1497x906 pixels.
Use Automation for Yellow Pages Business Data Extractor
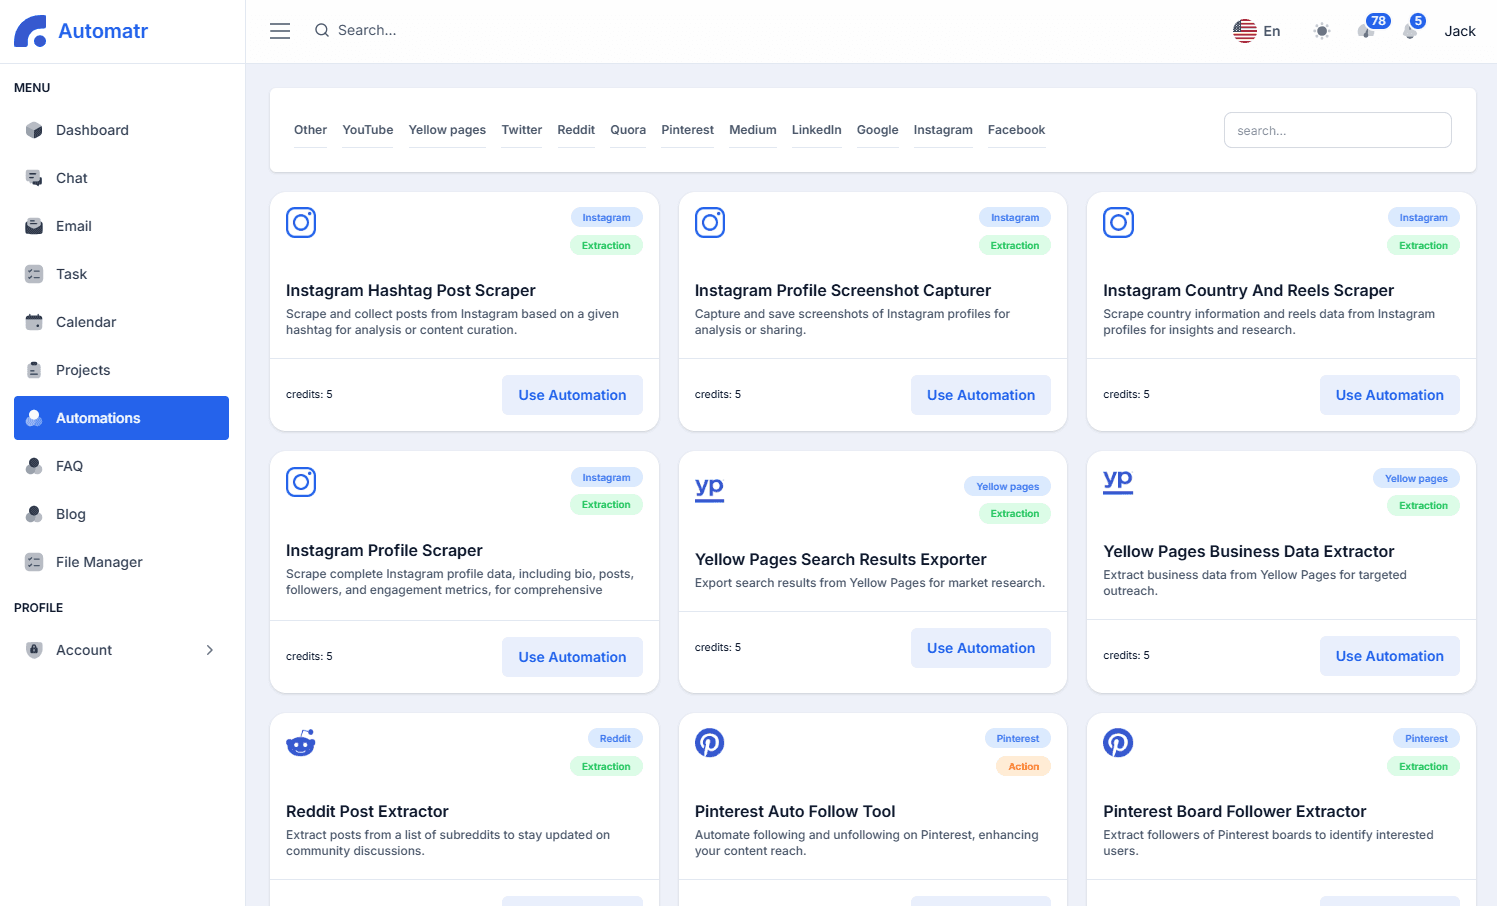[1389, 656]
